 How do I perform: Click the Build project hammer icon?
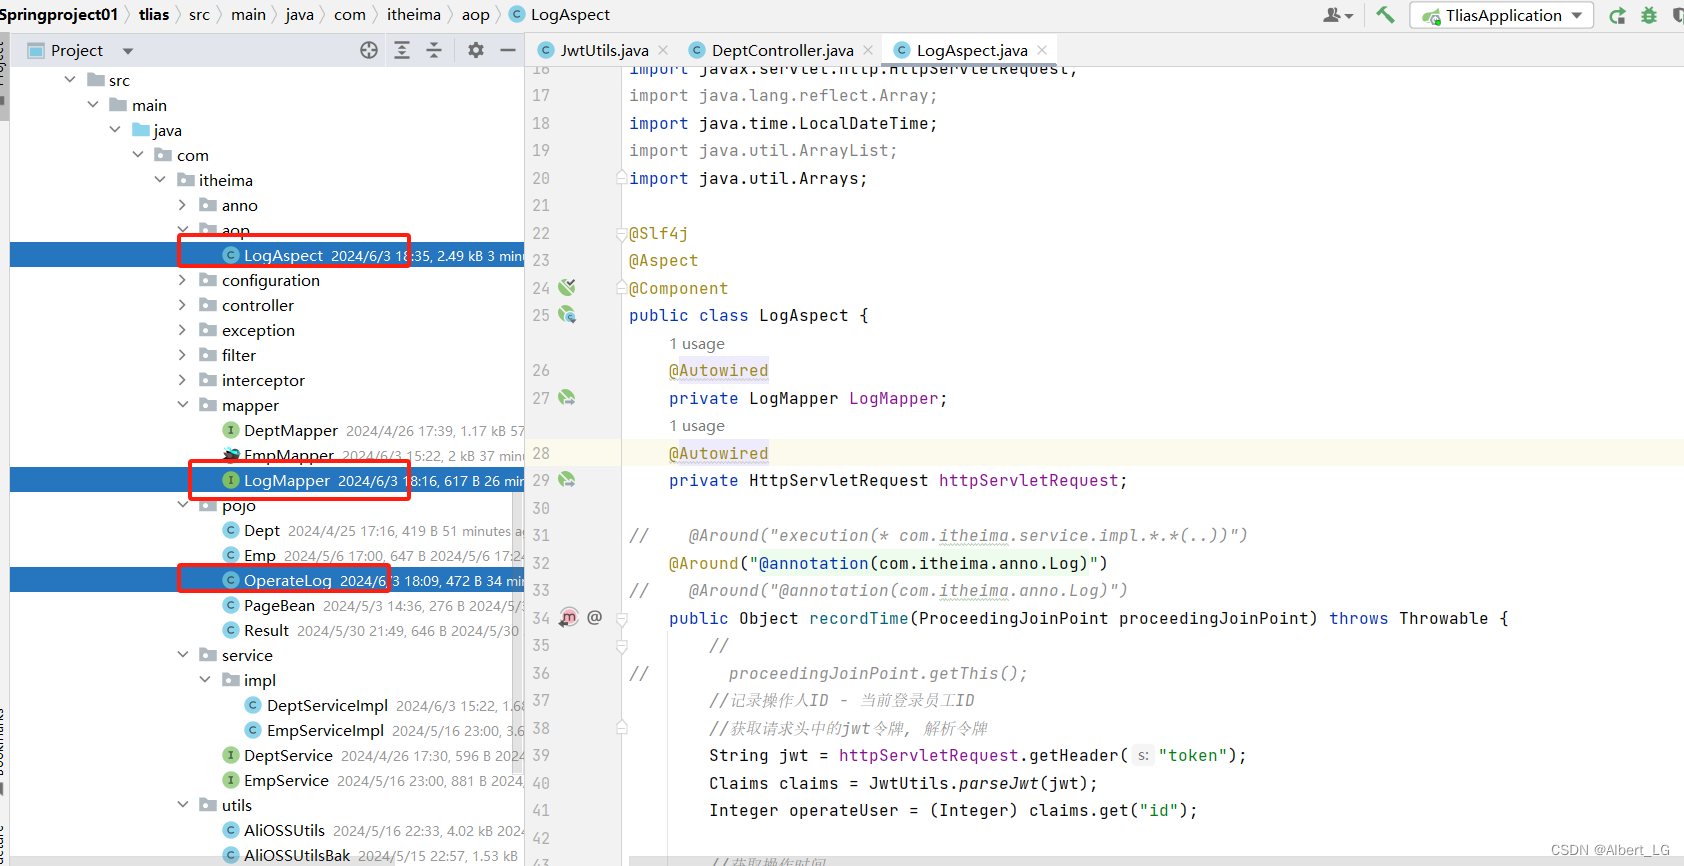(1385, 14)
